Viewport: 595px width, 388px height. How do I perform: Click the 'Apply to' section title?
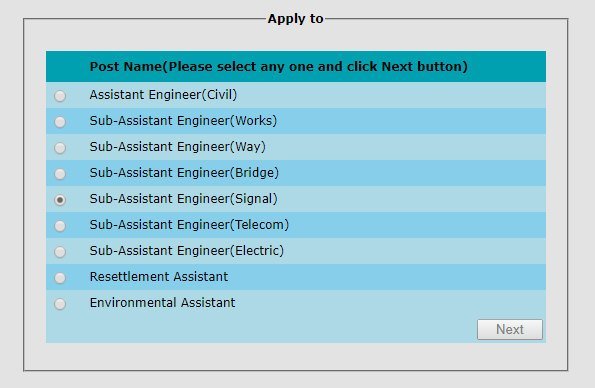tap(296, 19)
